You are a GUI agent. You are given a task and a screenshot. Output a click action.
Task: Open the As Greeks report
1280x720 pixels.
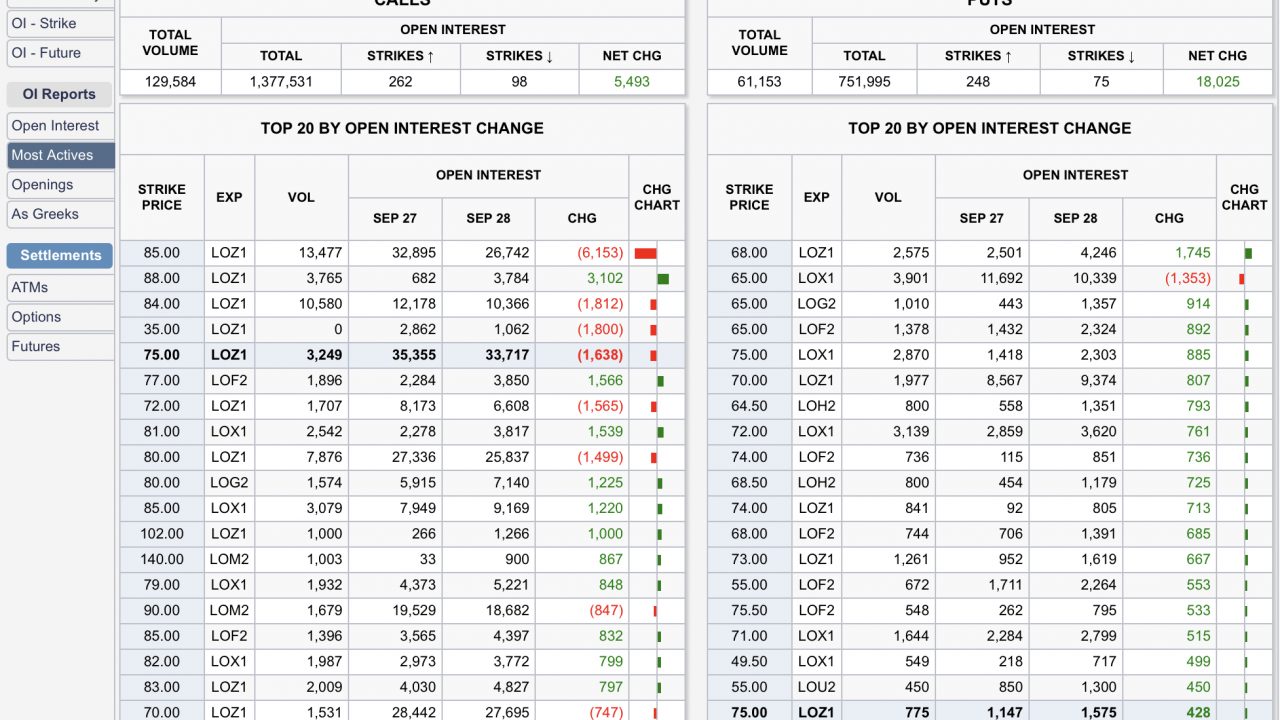point(45,214)
